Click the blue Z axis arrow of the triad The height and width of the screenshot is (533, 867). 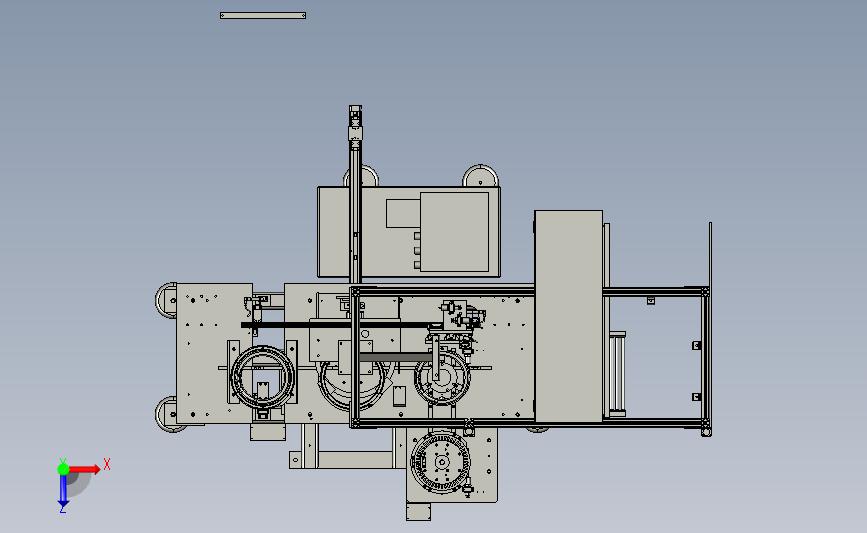point(63,491)
